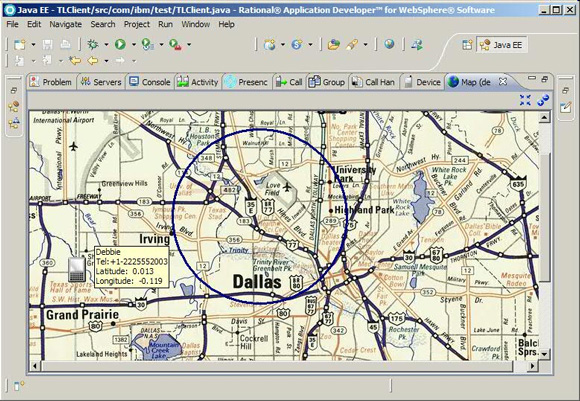
Task: Switch to the Servers tab
Action: pyautogui.click(x=101, y=82)
